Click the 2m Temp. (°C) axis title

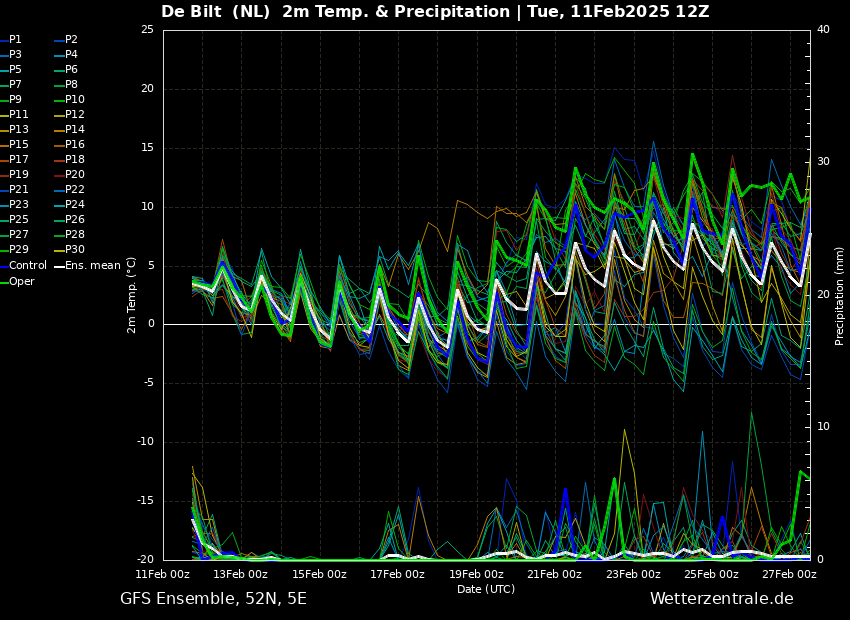(131, 295)
